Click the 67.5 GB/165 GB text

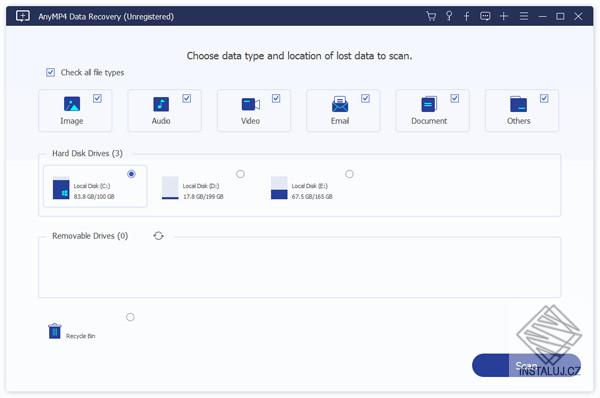(x=312, y=197)
